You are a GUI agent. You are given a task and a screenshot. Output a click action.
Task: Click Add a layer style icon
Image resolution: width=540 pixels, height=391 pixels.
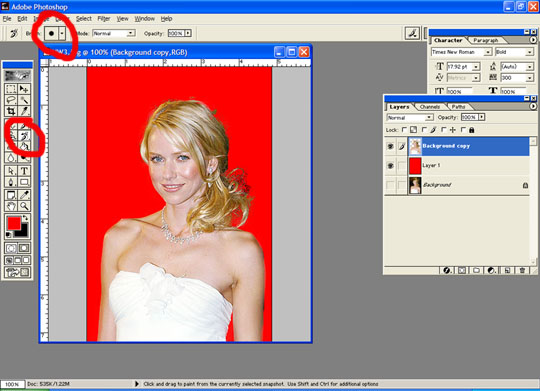(x=447, y=270)
